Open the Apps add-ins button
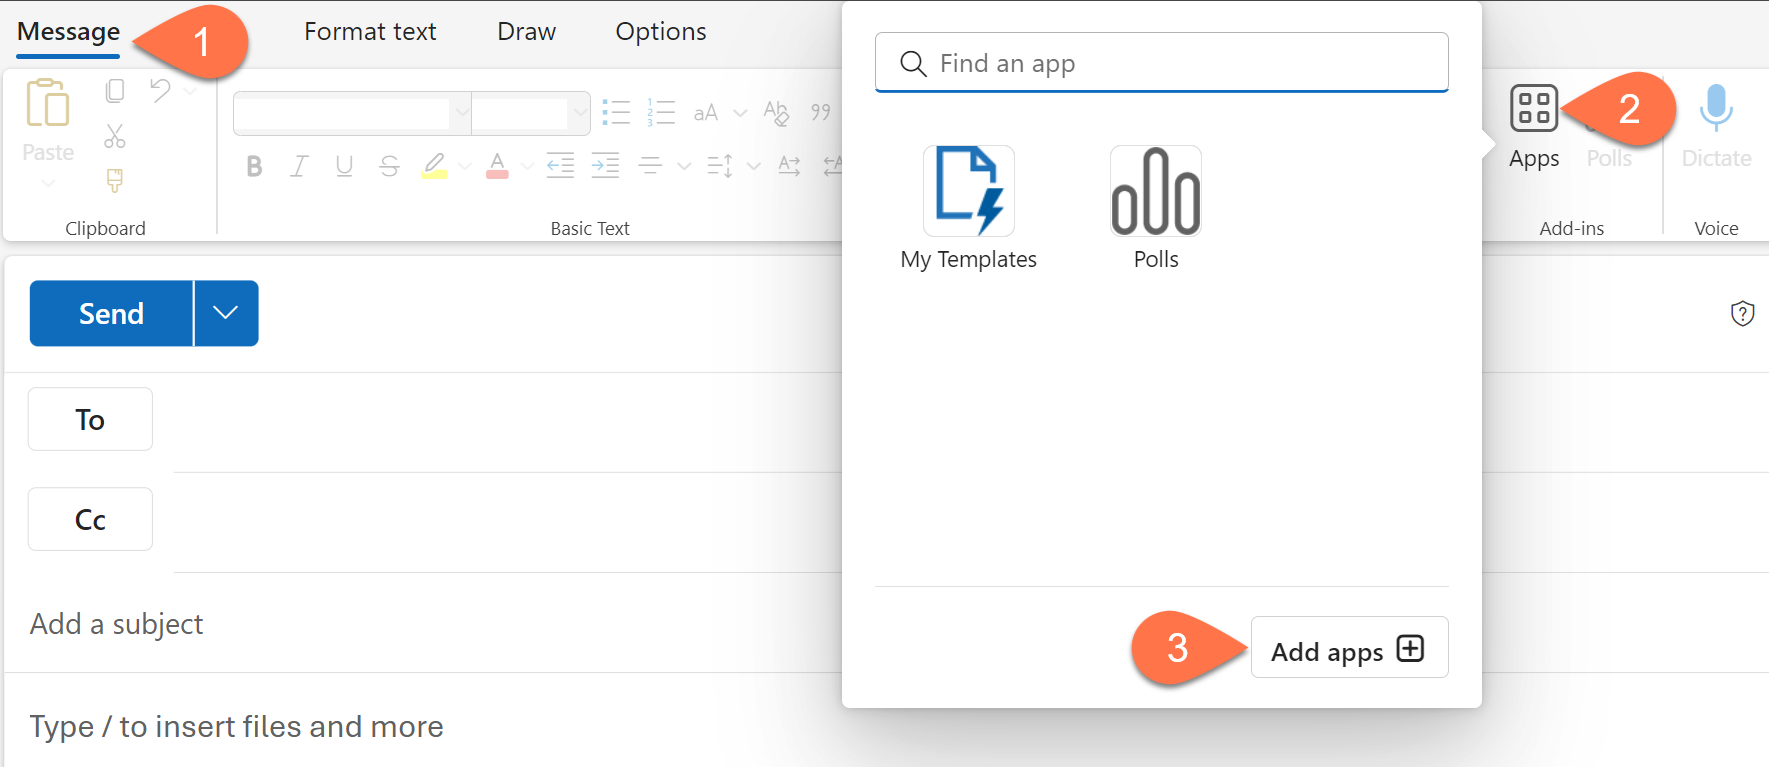1769x767 pixels. [1533, 127]
